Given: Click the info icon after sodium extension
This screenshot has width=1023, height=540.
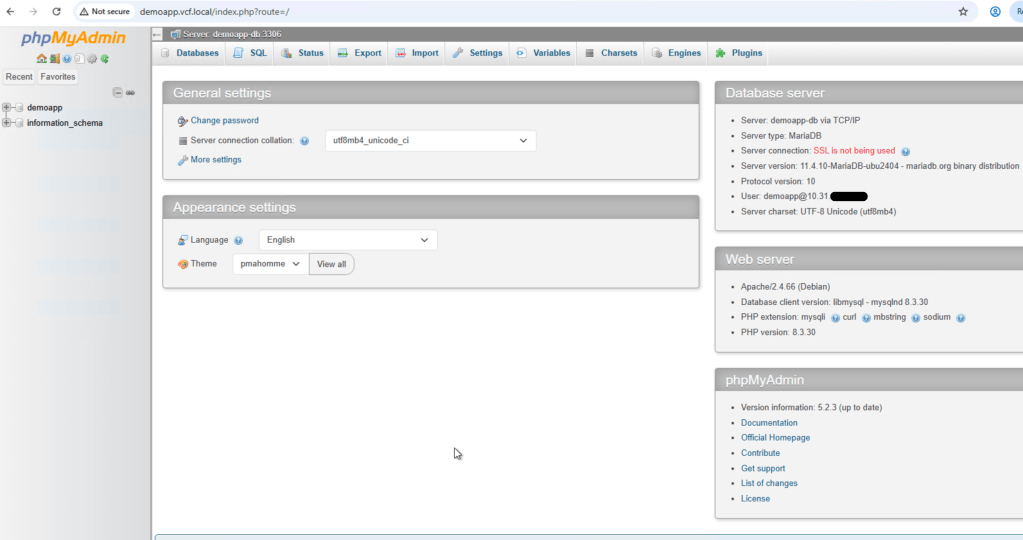Looking at the screenshot, I should coord(960,318).
